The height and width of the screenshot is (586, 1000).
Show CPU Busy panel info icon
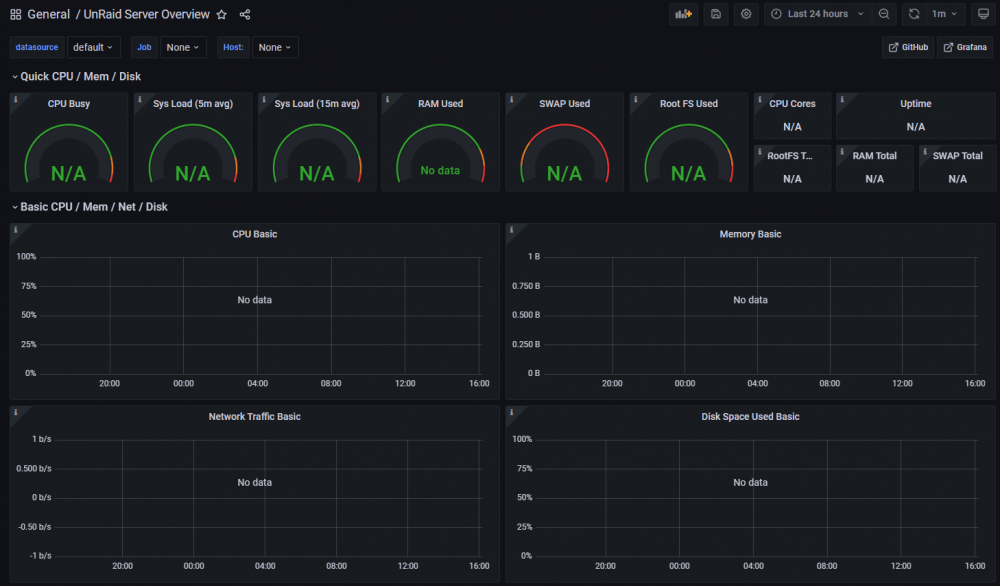pos(16,99)
